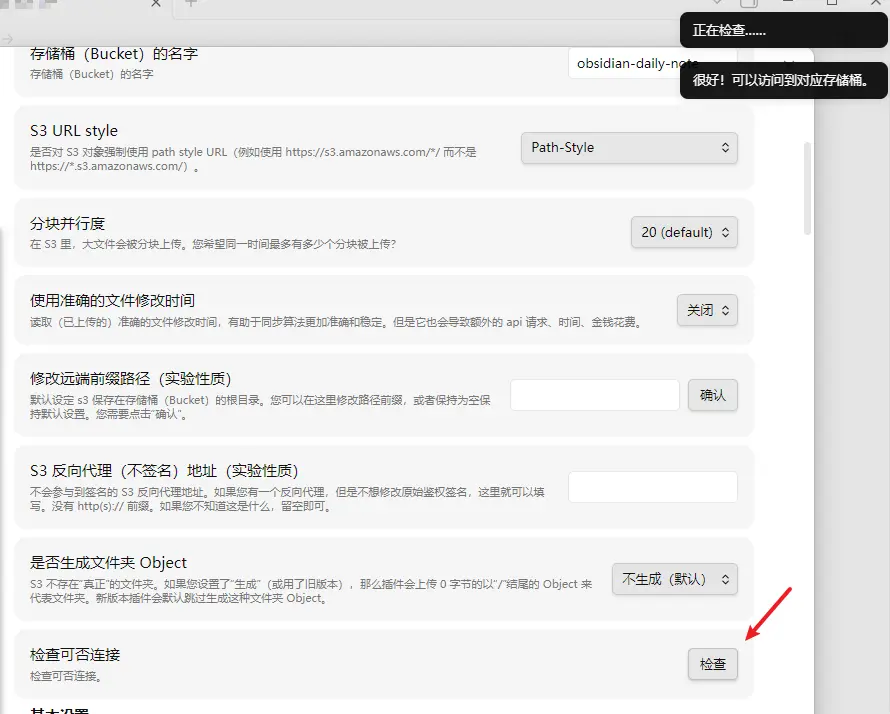Click the 确认 button for remote prefix
The height and width of the screenshot is (714, 890).
(712, 394)
